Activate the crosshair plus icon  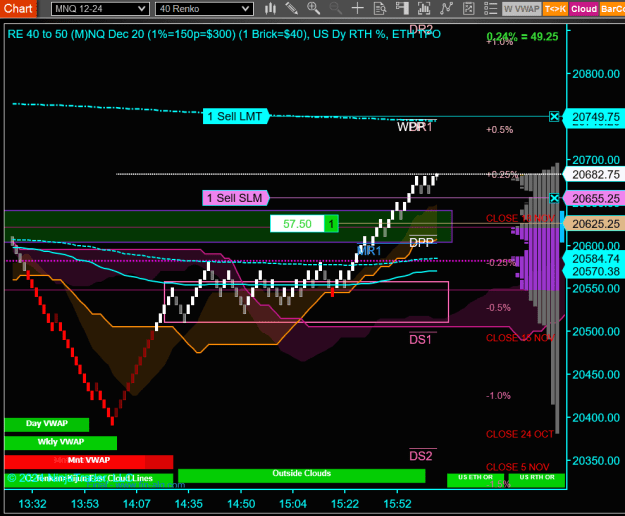click(358, 8)
